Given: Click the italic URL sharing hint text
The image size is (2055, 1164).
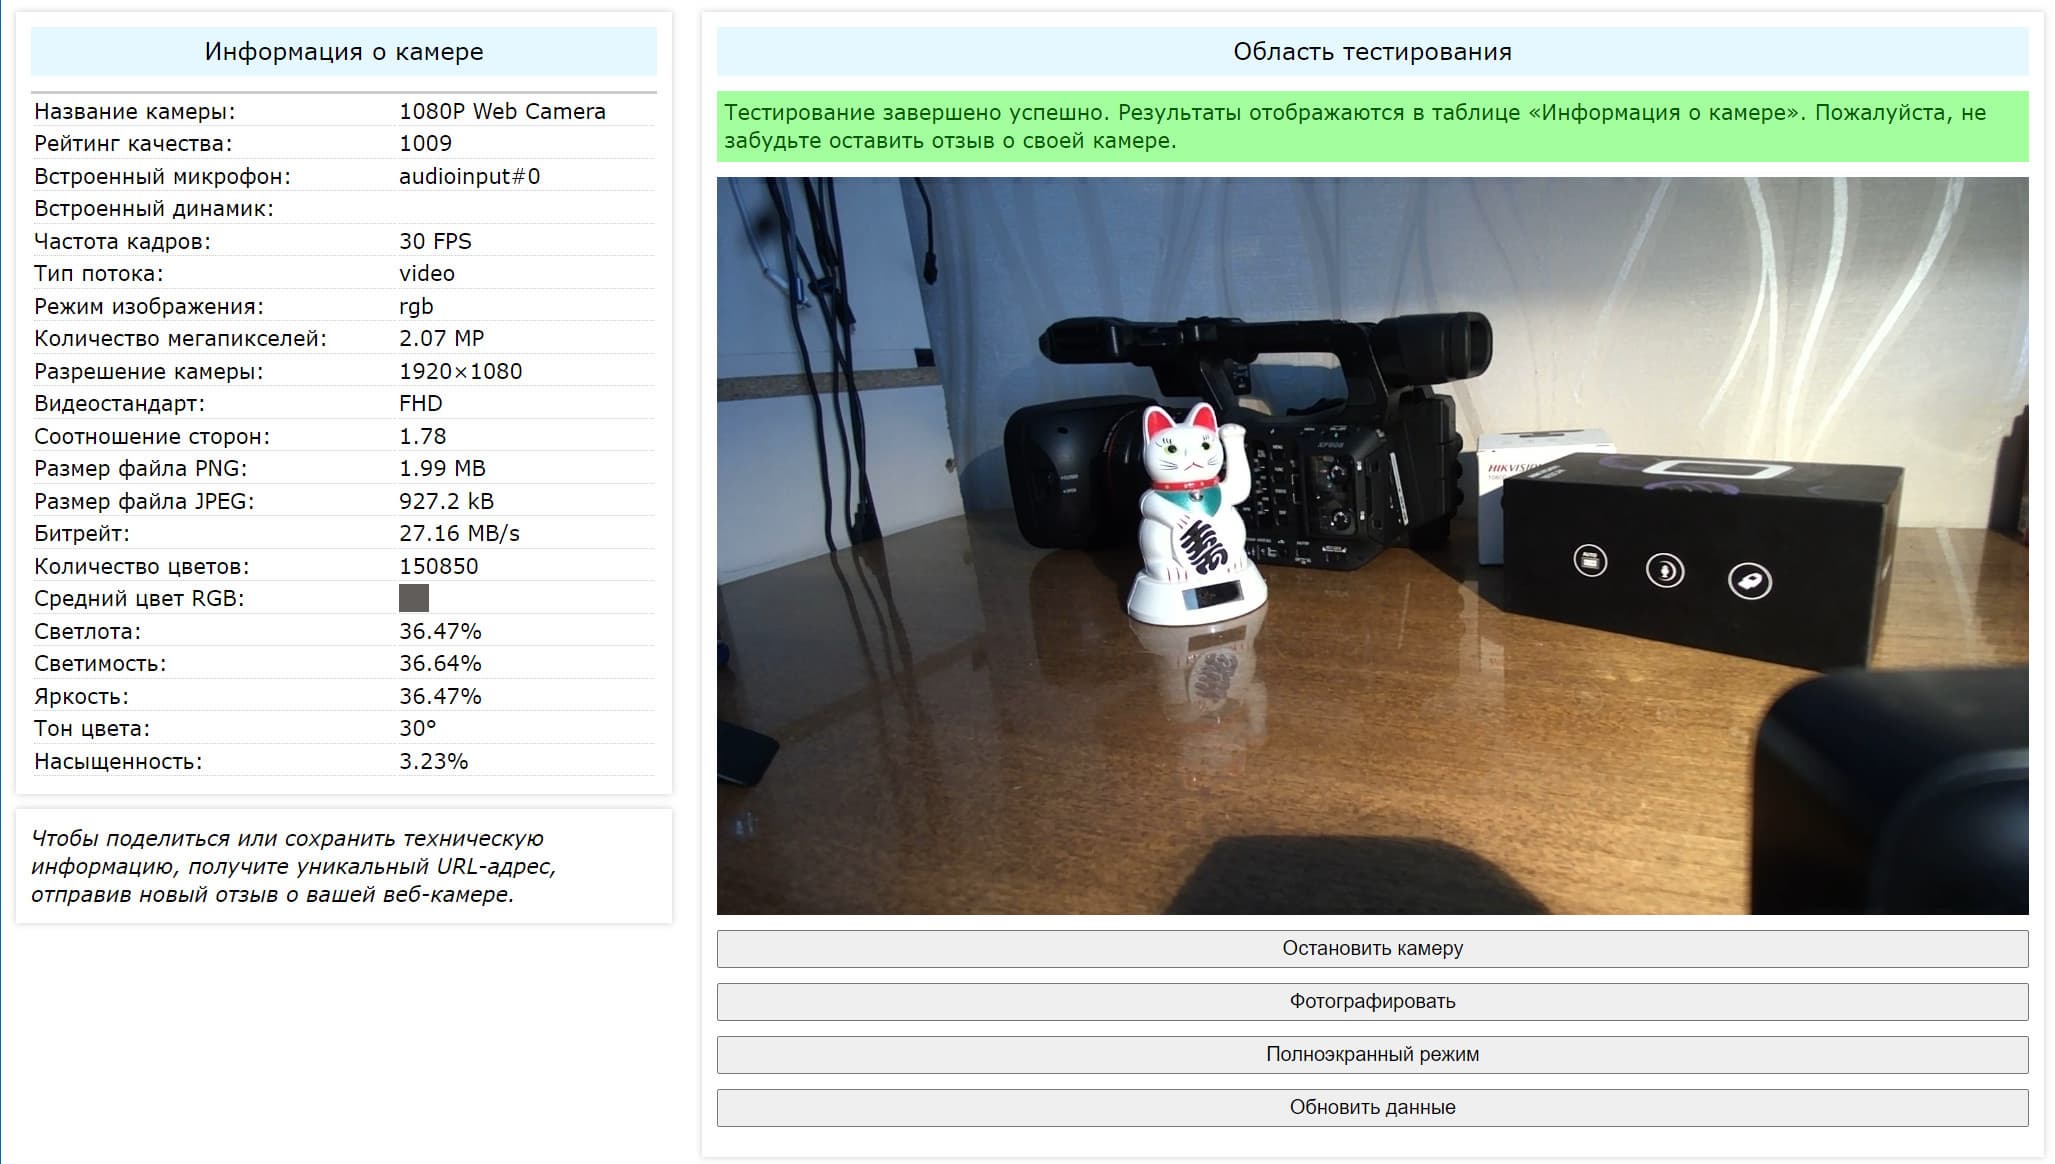Looking at the screenshot, I should click(x=293, y=866).
